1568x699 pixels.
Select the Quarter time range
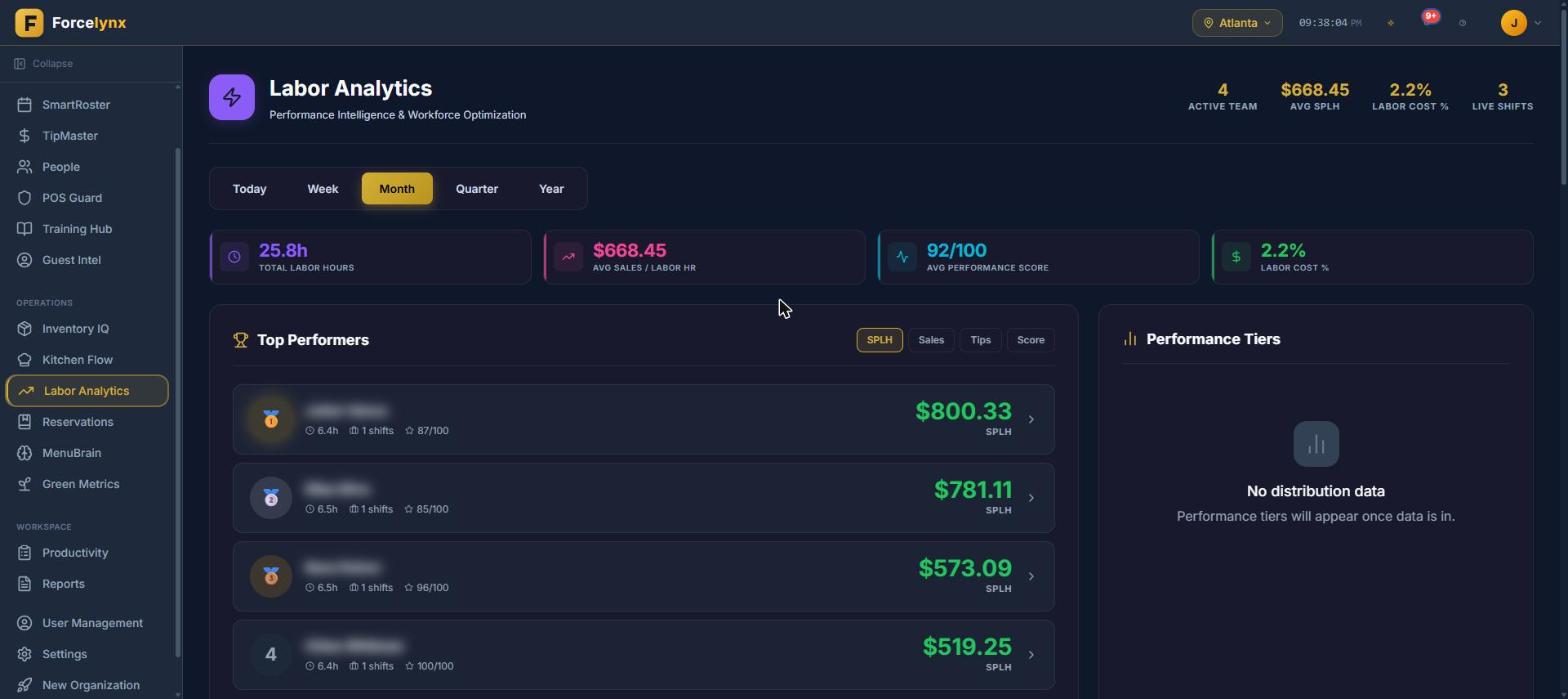point(477,189)
